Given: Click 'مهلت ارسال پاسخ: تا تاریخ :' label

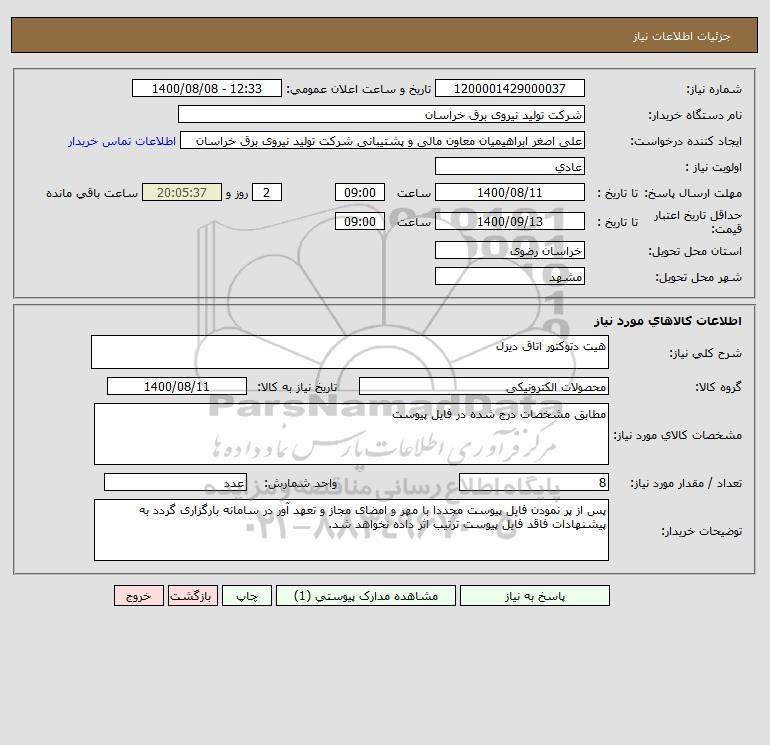Looking at the screenshot, I should [669, 193].
